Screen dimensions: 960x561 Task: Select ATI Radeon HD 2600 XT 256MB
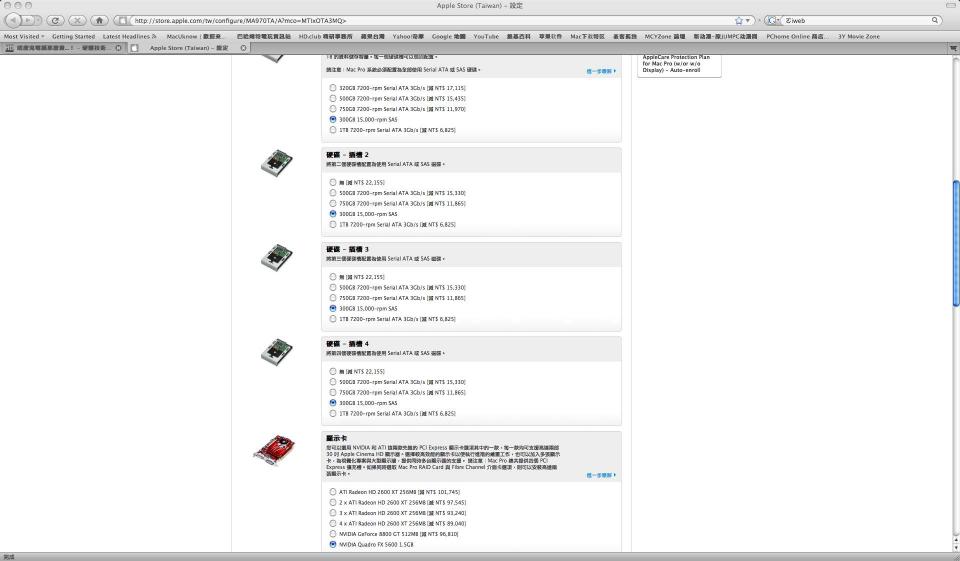point(333,492)
